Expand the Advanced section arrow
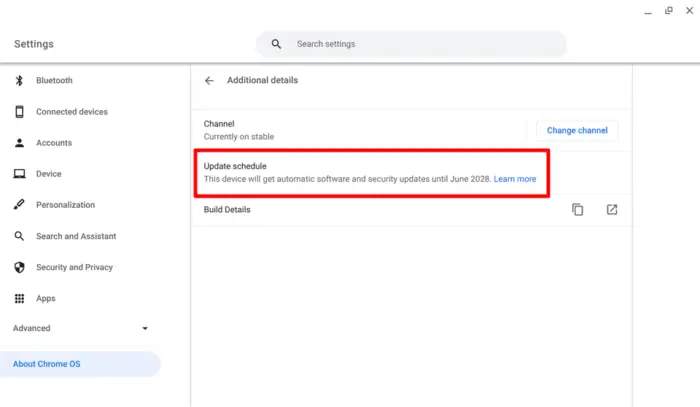 [x=145, y=328]
